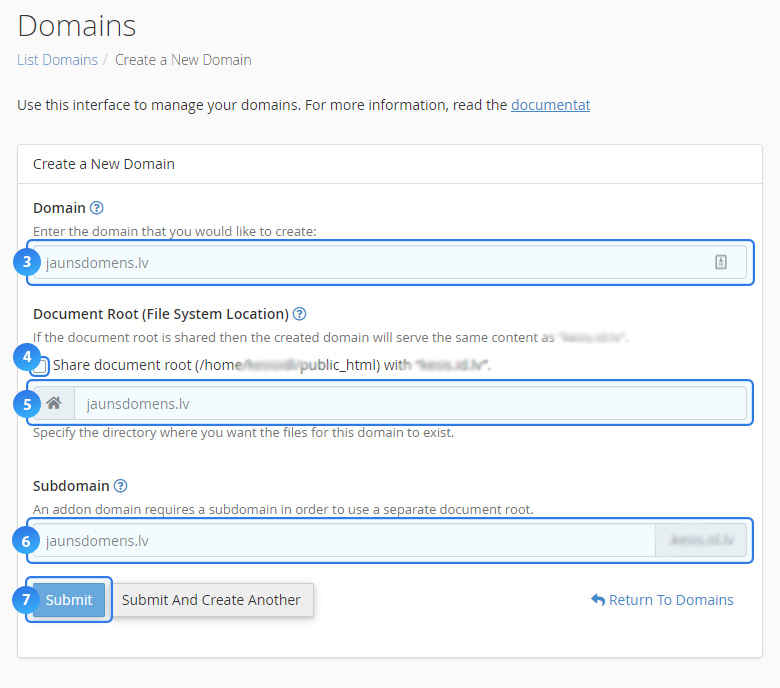Click the blurred domain suffix after Subdomain field
780x688 pixels.
pos(701,540)
